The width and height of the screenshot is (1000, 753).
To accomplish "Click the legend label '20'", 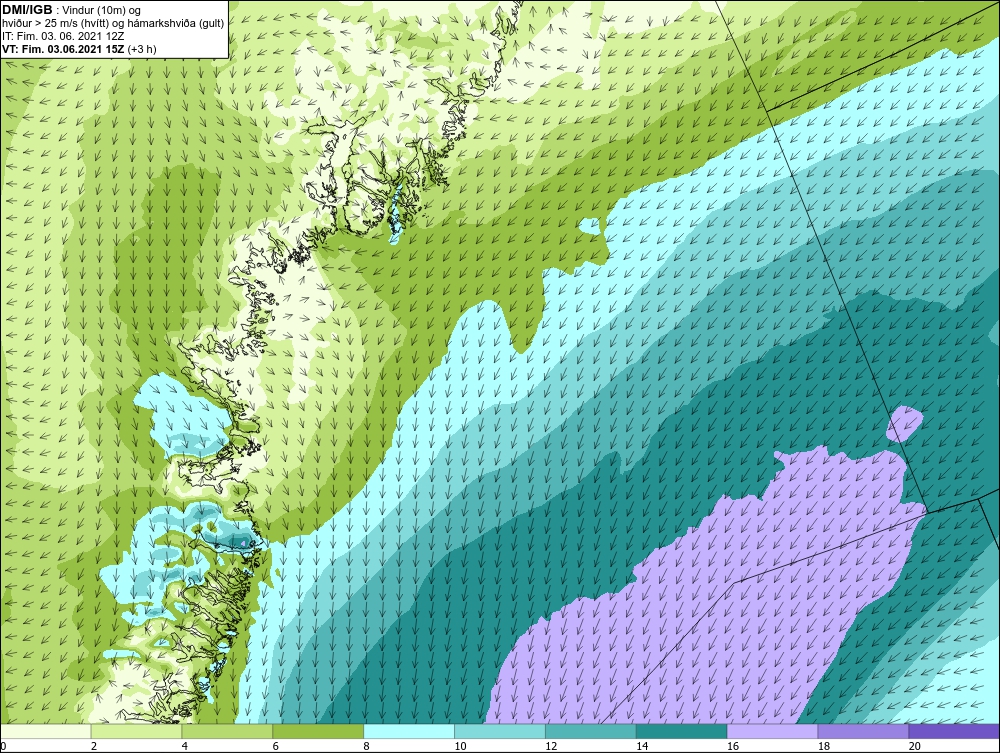I will pos(915,746).
